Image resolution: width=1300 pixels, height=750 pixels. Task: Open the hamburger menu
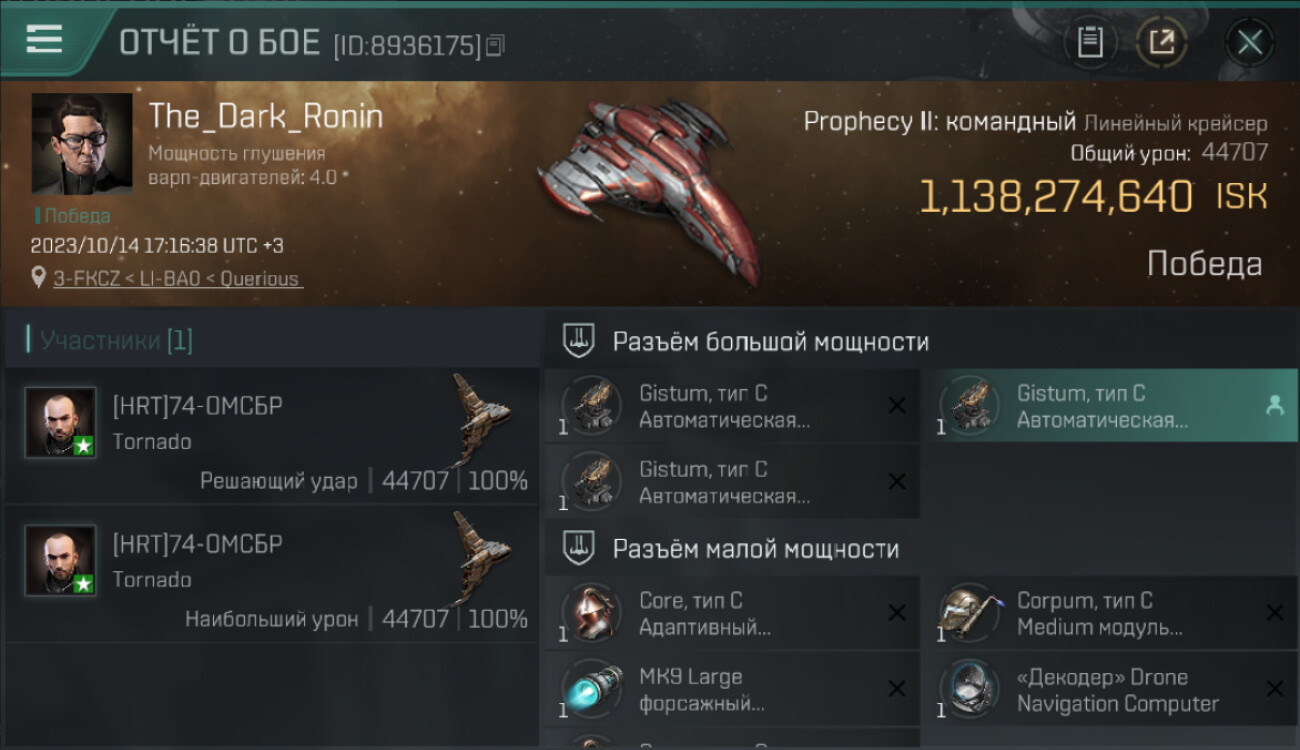pyautogui.click(x=44, y=40)
